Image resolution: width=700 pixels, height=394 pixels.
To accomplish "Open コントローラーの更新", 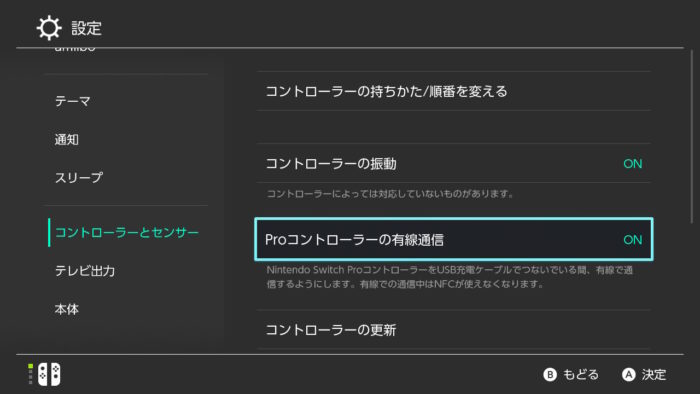I will pos(454,330).
